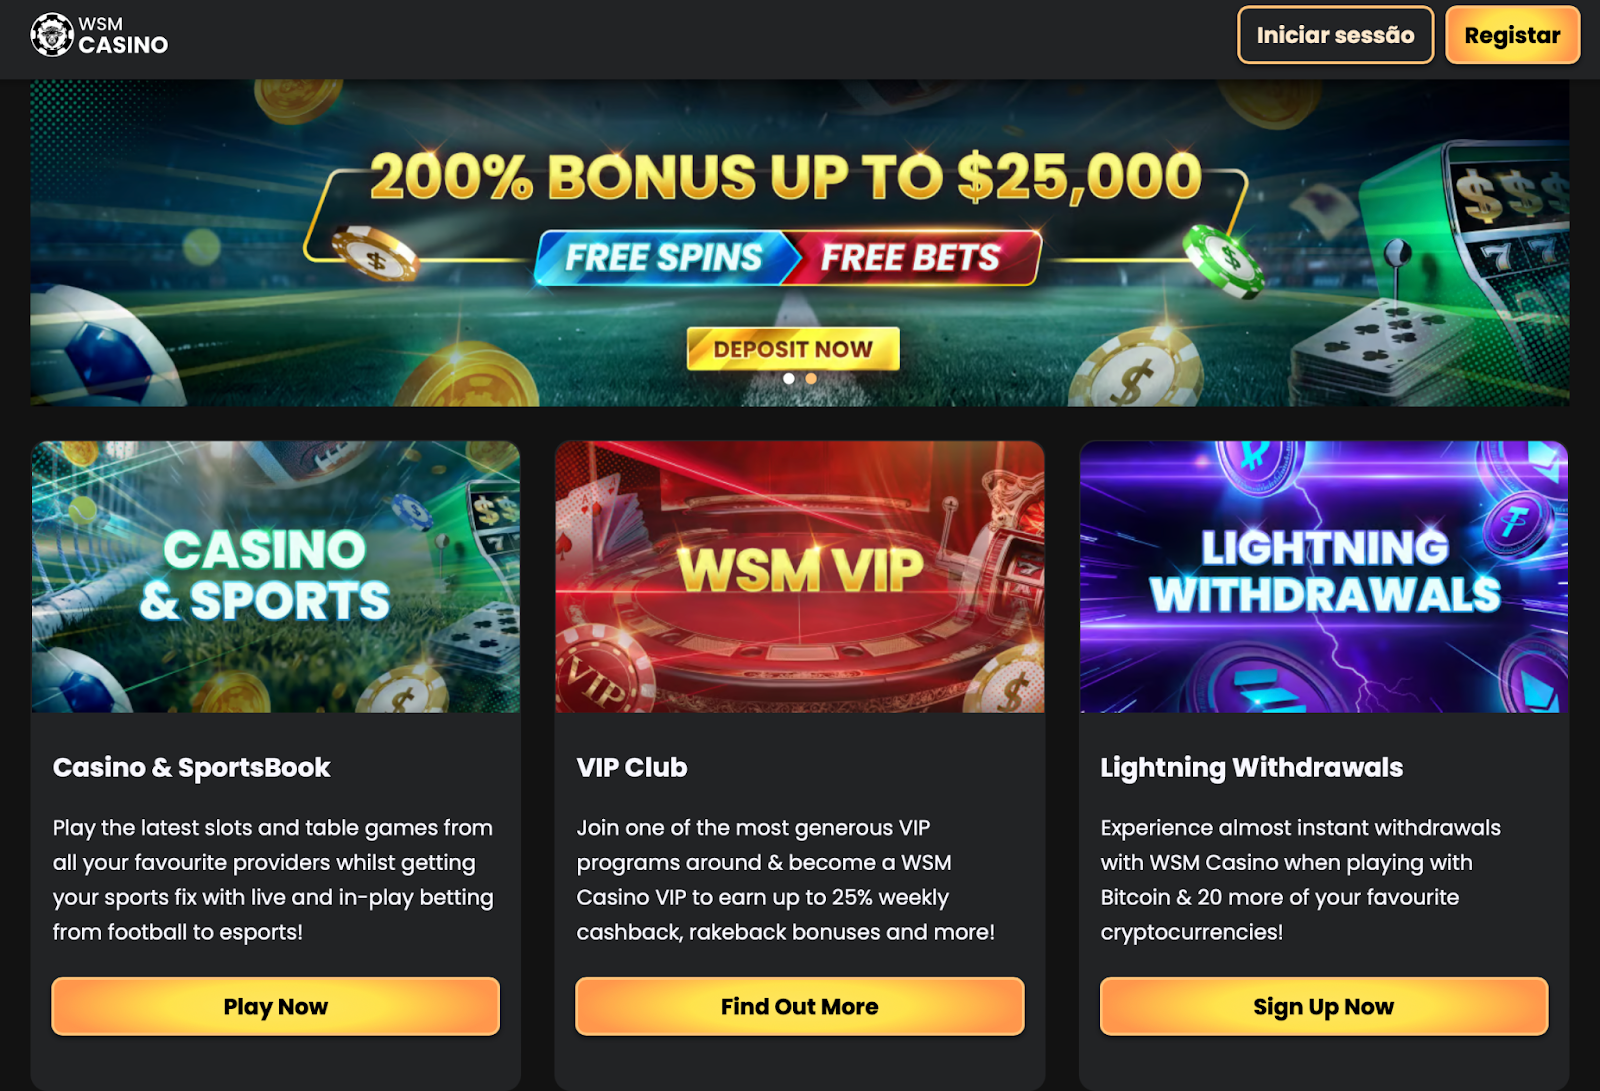Image resolution: width=1600 pixels, height=1091 pixels.
Task: Open the Iniciar sessão login button
Action: point(1335,35)
